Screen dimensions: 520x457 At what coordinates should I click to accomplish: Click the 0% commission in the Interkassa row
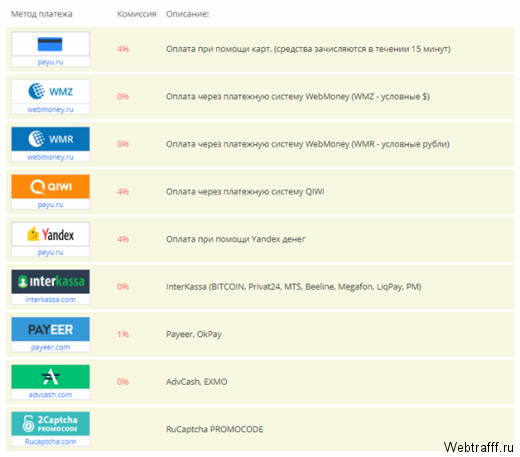(123, 287)
